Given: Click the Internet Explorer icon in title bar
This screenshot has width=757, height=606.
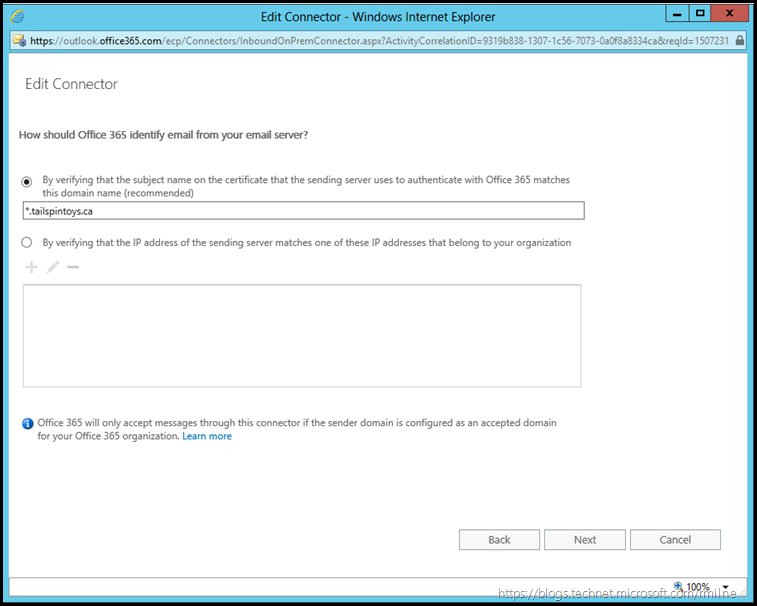Looking at the screenshot, I should [17, 17].
